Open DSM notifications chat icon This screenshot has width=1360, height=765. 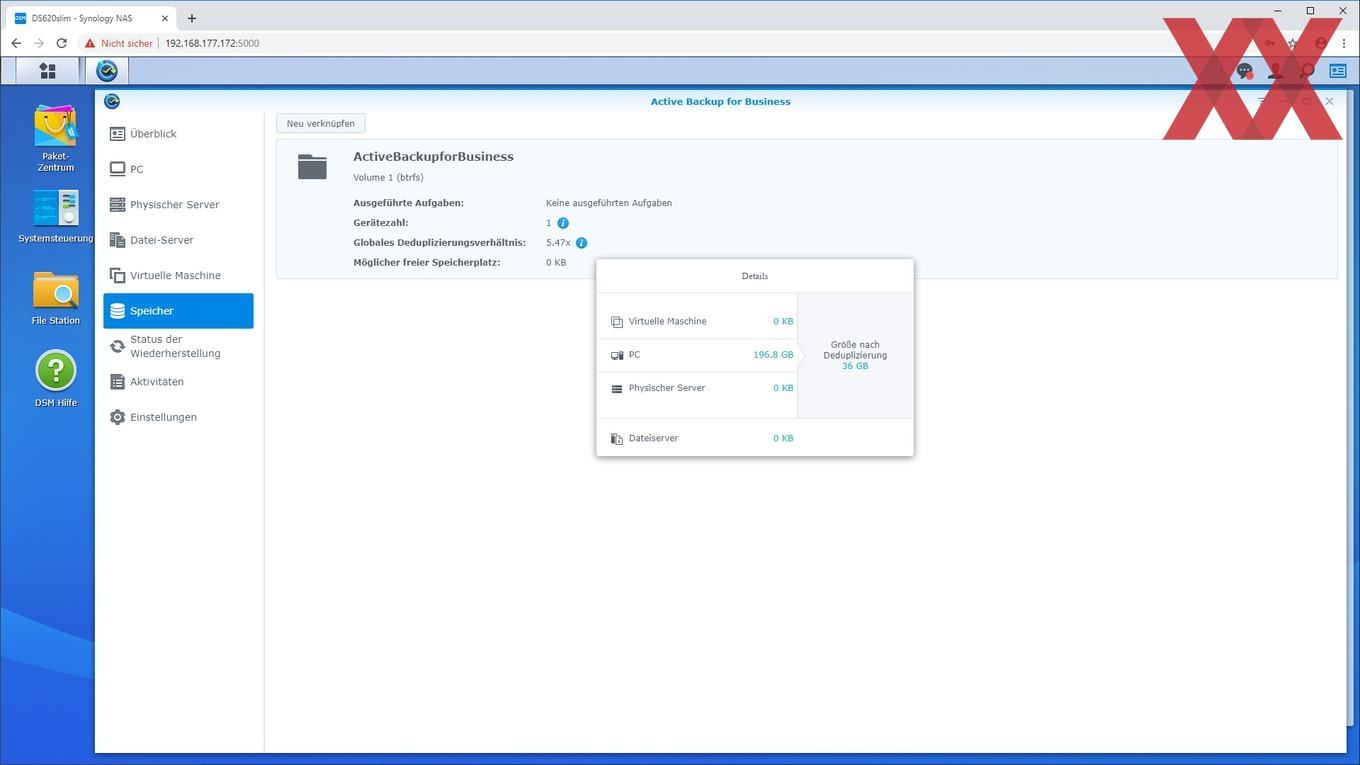pos(1245,71)
